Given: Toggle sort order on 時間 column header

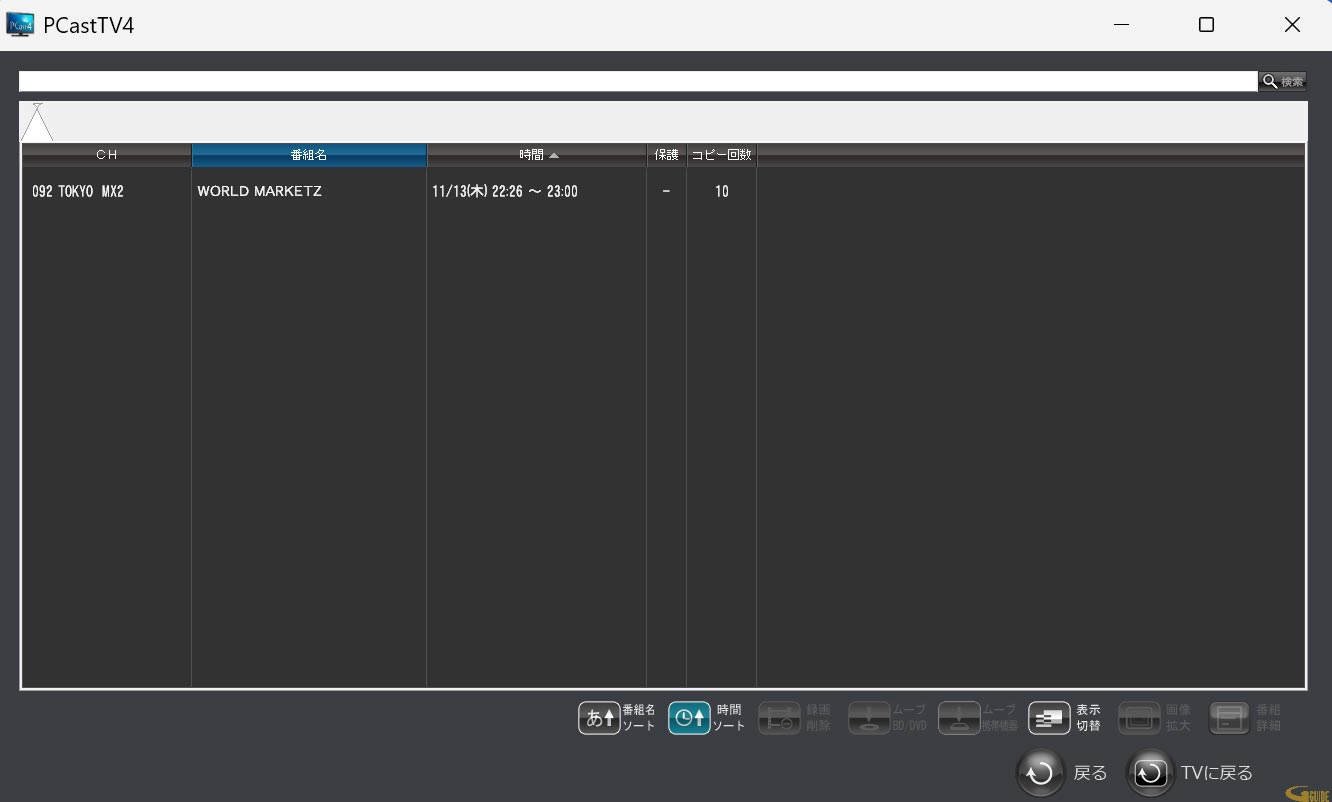Looking at the screenshot, I should (537, 155).
